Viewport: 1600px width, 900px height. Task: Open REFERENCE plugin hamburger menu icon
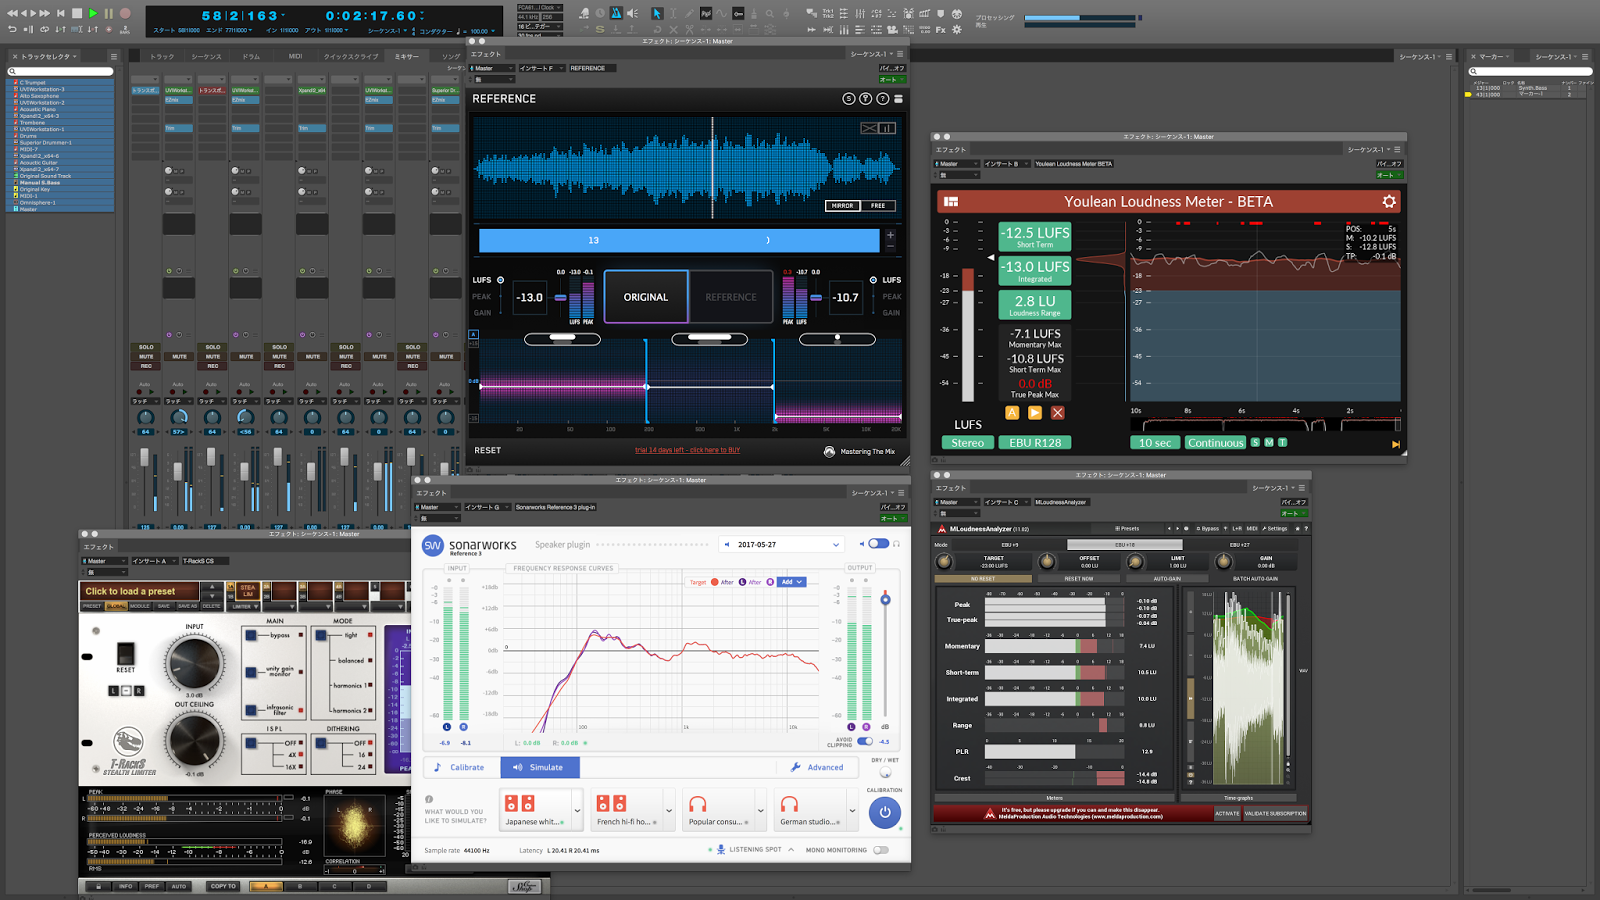(898, 99)
